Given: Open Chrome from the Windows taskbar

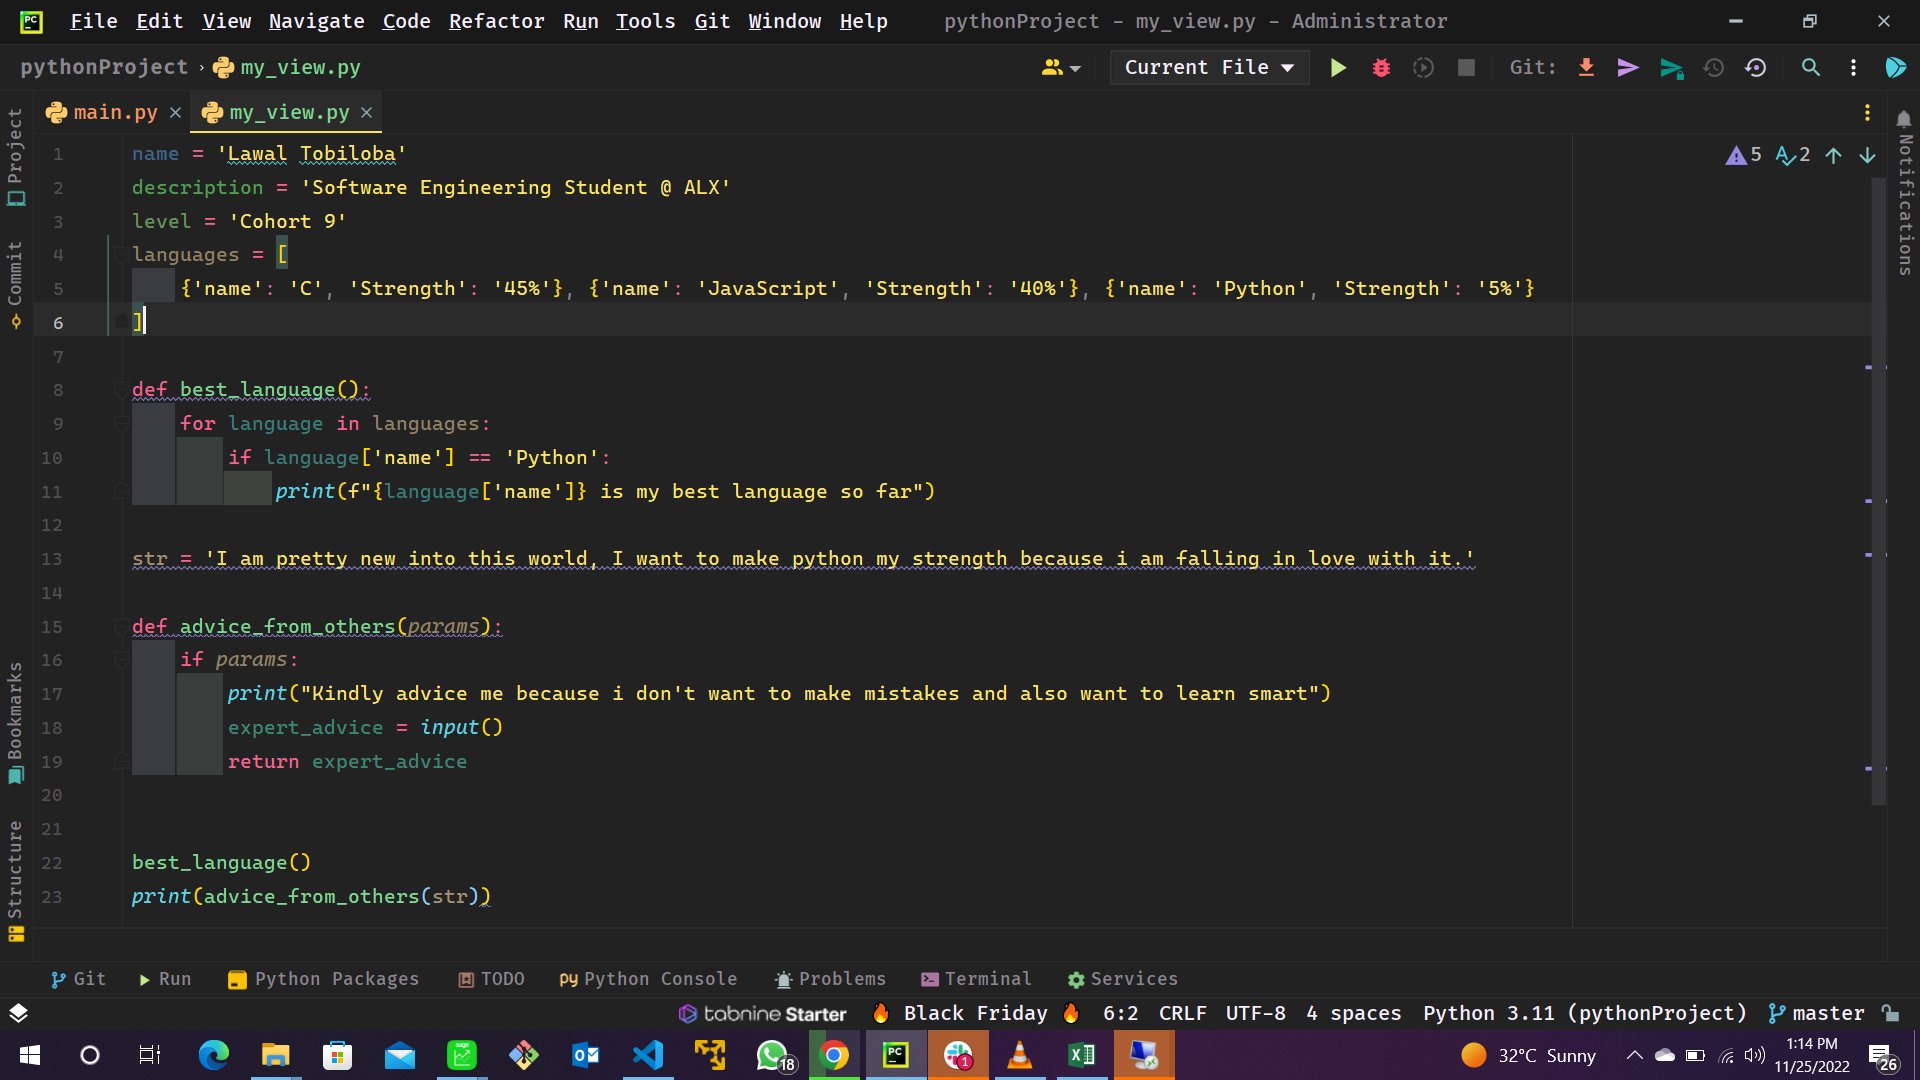Looking at the screenshot, I should click(833, 1055).
